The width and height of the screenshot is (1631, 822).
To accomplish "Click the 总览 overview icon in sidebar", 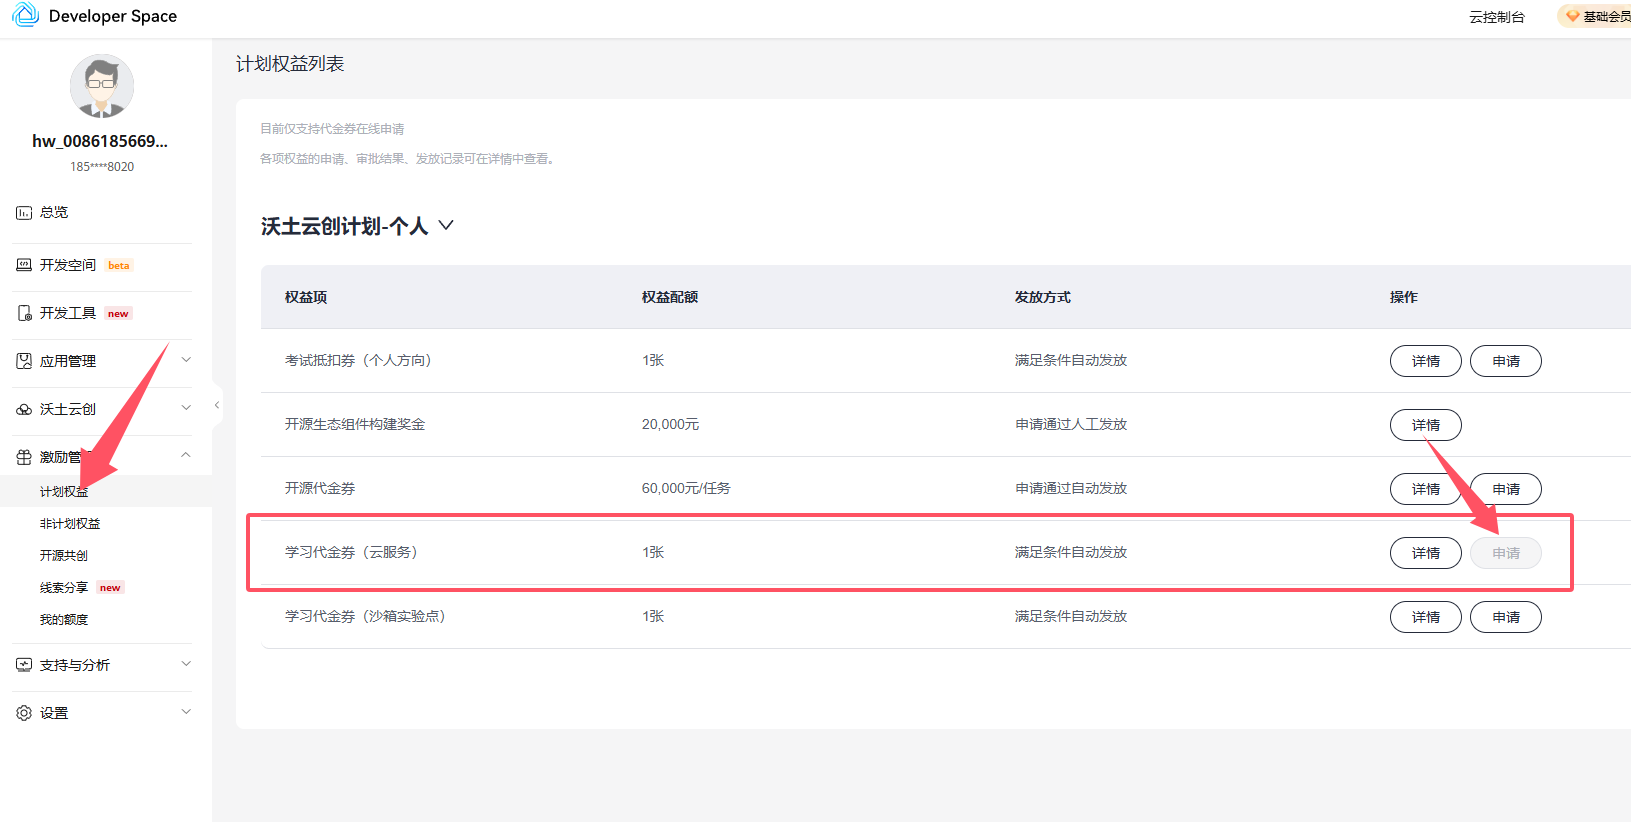I will point(24,213).
